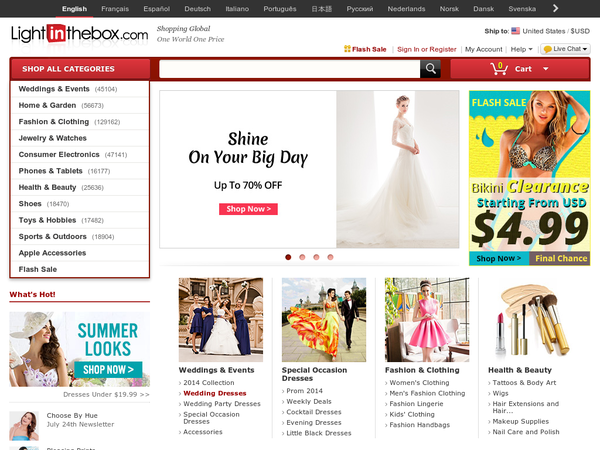The image size is (600, 450).
Task: Switch language to Norsk
Action: 449,9
